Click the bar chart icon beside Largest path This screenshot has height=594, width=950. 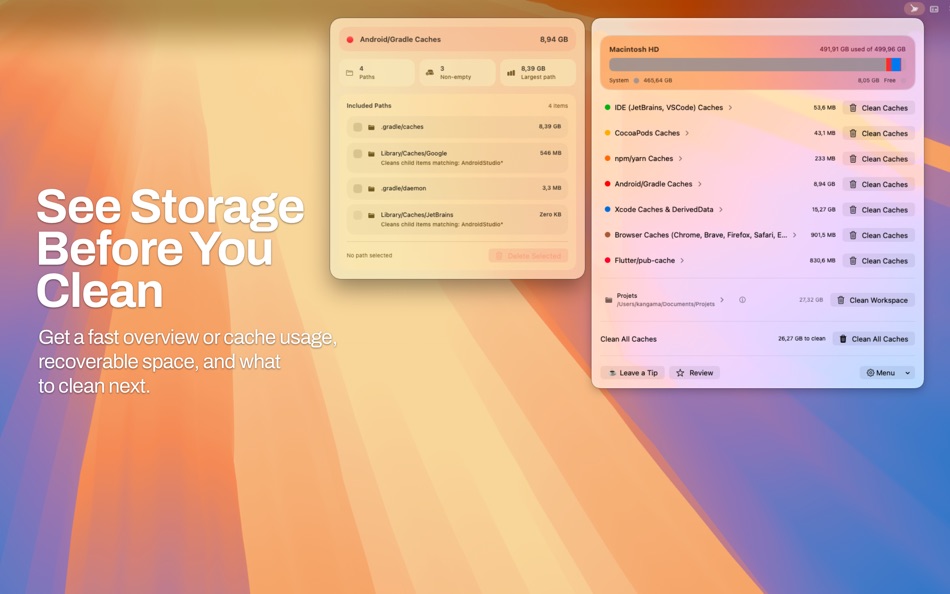coord(511,73)
